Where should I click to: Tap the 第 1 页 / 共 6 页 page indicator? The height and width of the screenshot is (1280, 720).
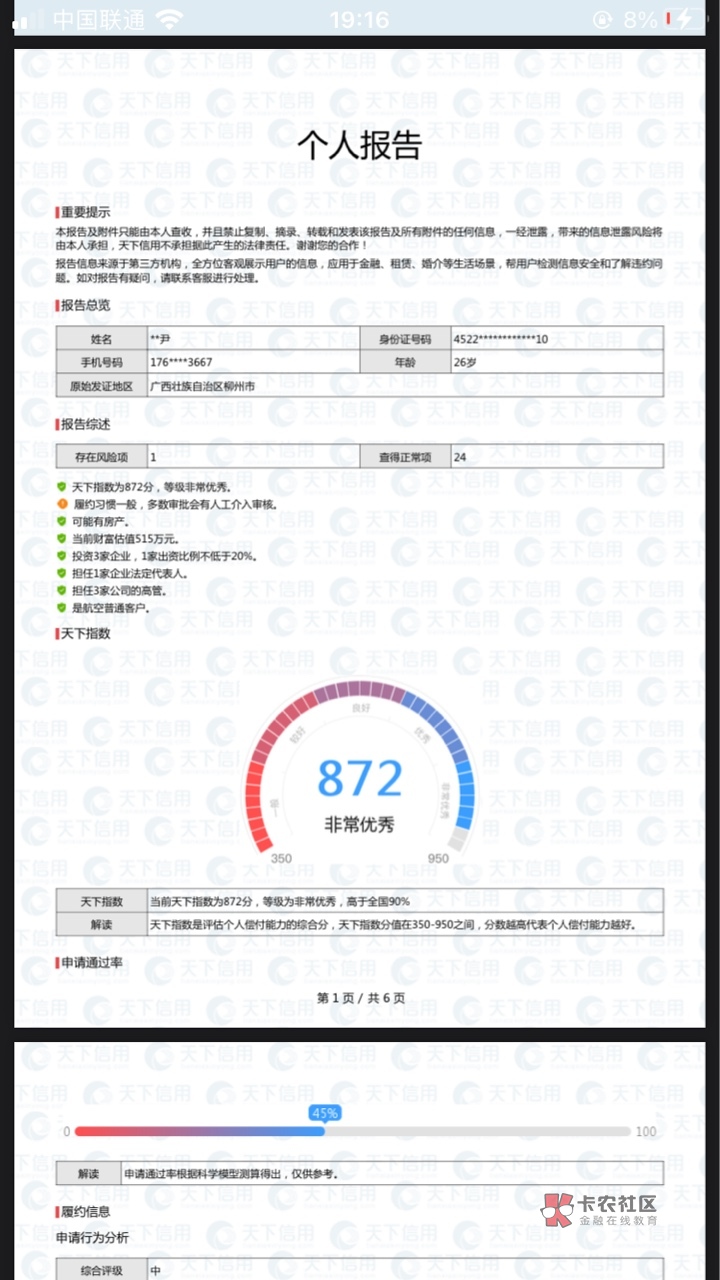pyautogui.click(x=360, y=998)
